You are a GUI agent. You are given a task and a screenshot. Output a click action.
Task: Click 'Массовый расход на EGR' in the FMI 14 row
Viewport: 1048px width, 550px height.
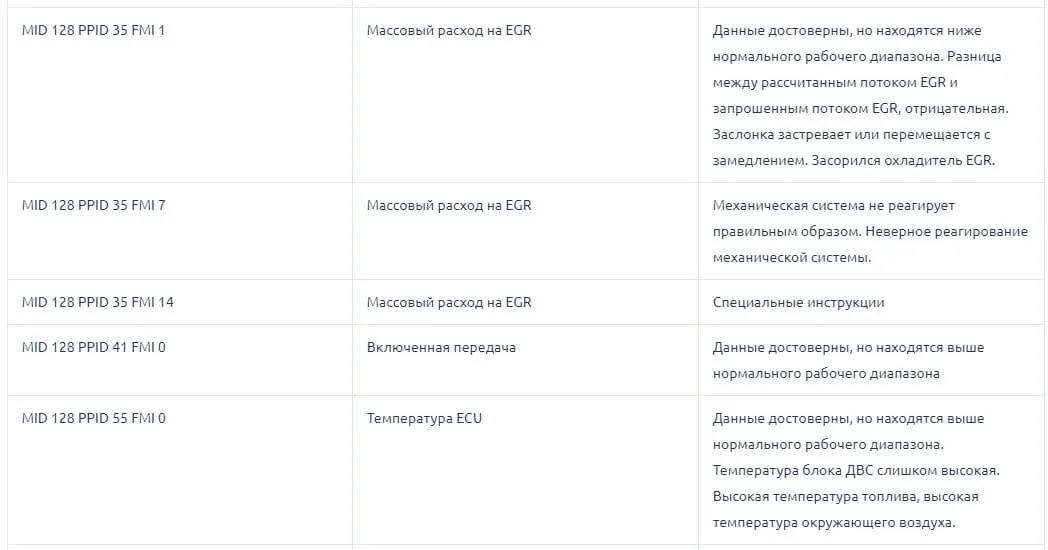449,302
